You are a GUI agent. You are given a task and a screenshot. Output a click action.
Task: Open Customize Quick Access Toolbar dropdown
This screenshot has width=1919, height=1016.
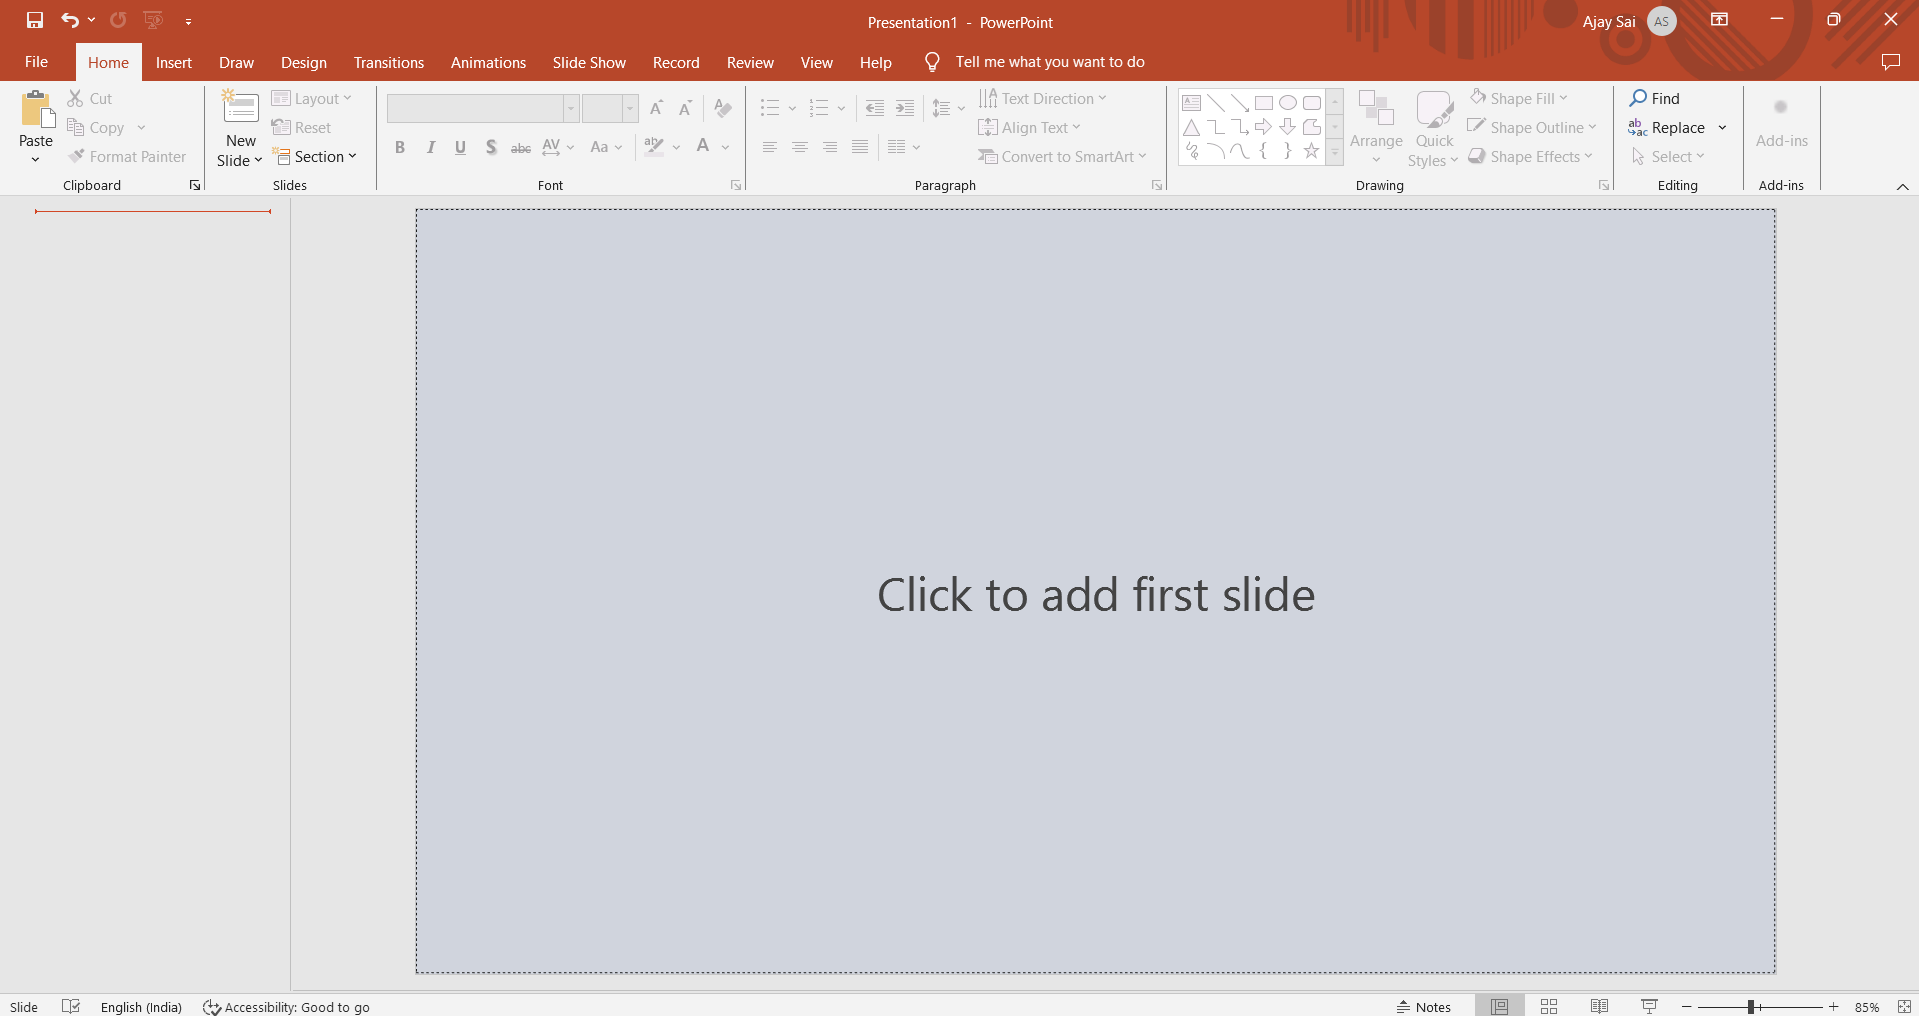point(188,21)
